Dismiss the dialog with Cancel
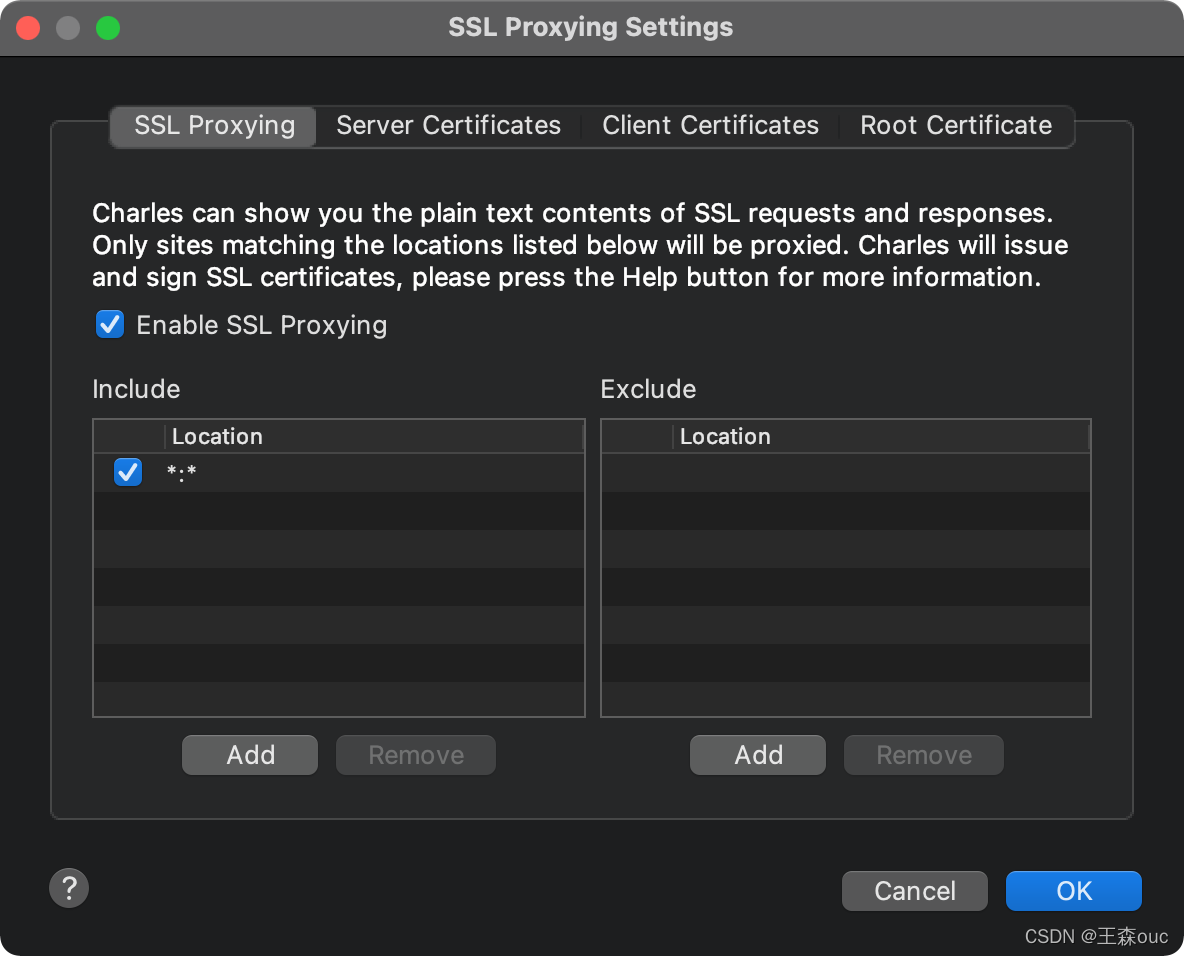Image resolution: width=1184 pixels, height=956 pixels. pyautogui.click(x=914, y=891)
